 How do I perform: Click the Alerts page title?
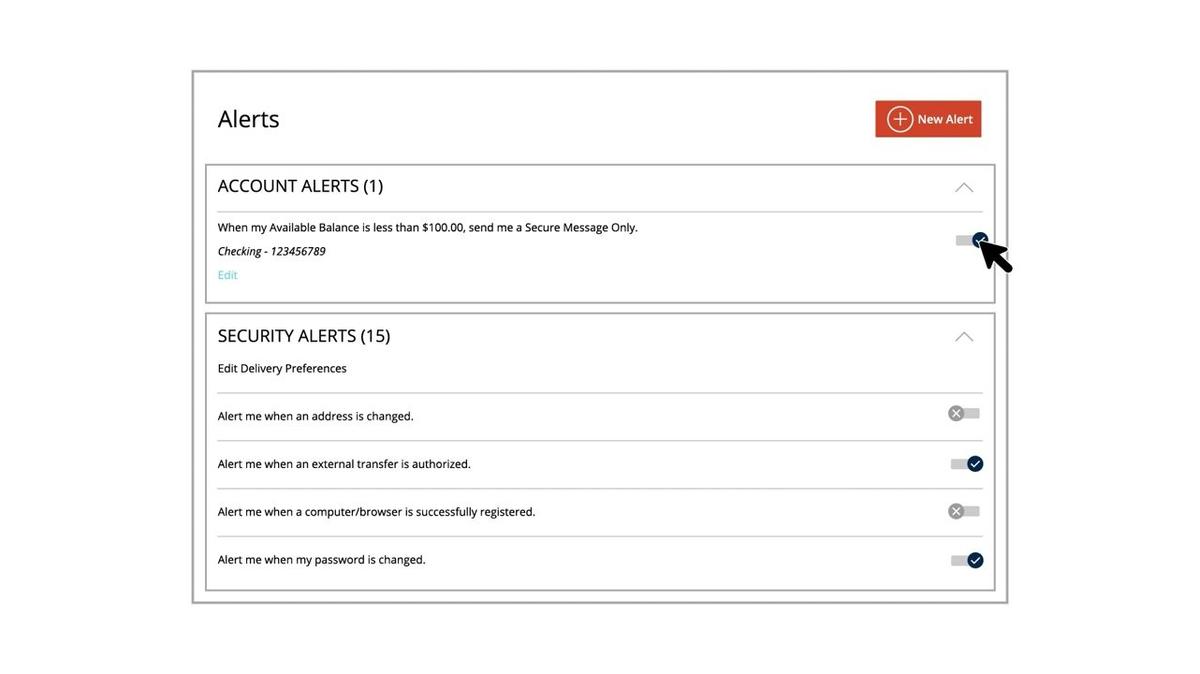pos(249,119)
